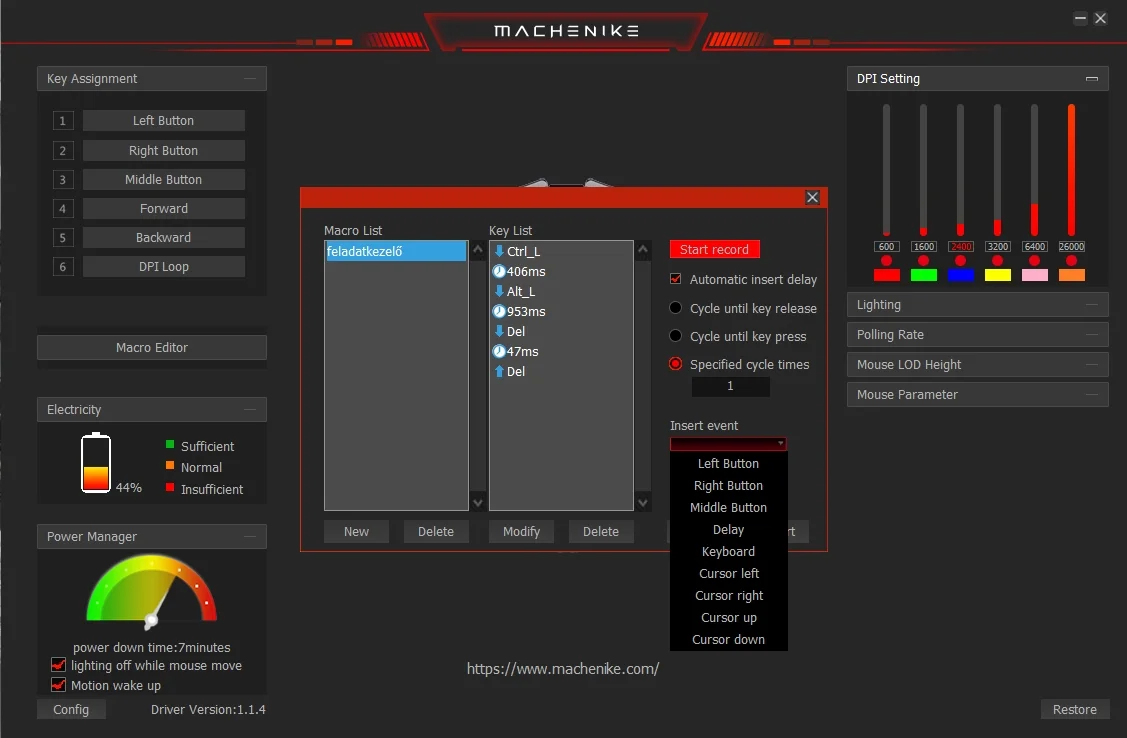1127x738 pixels.
Task: Click the yellow DPI color swatch
Action: [x=998, y=275]
